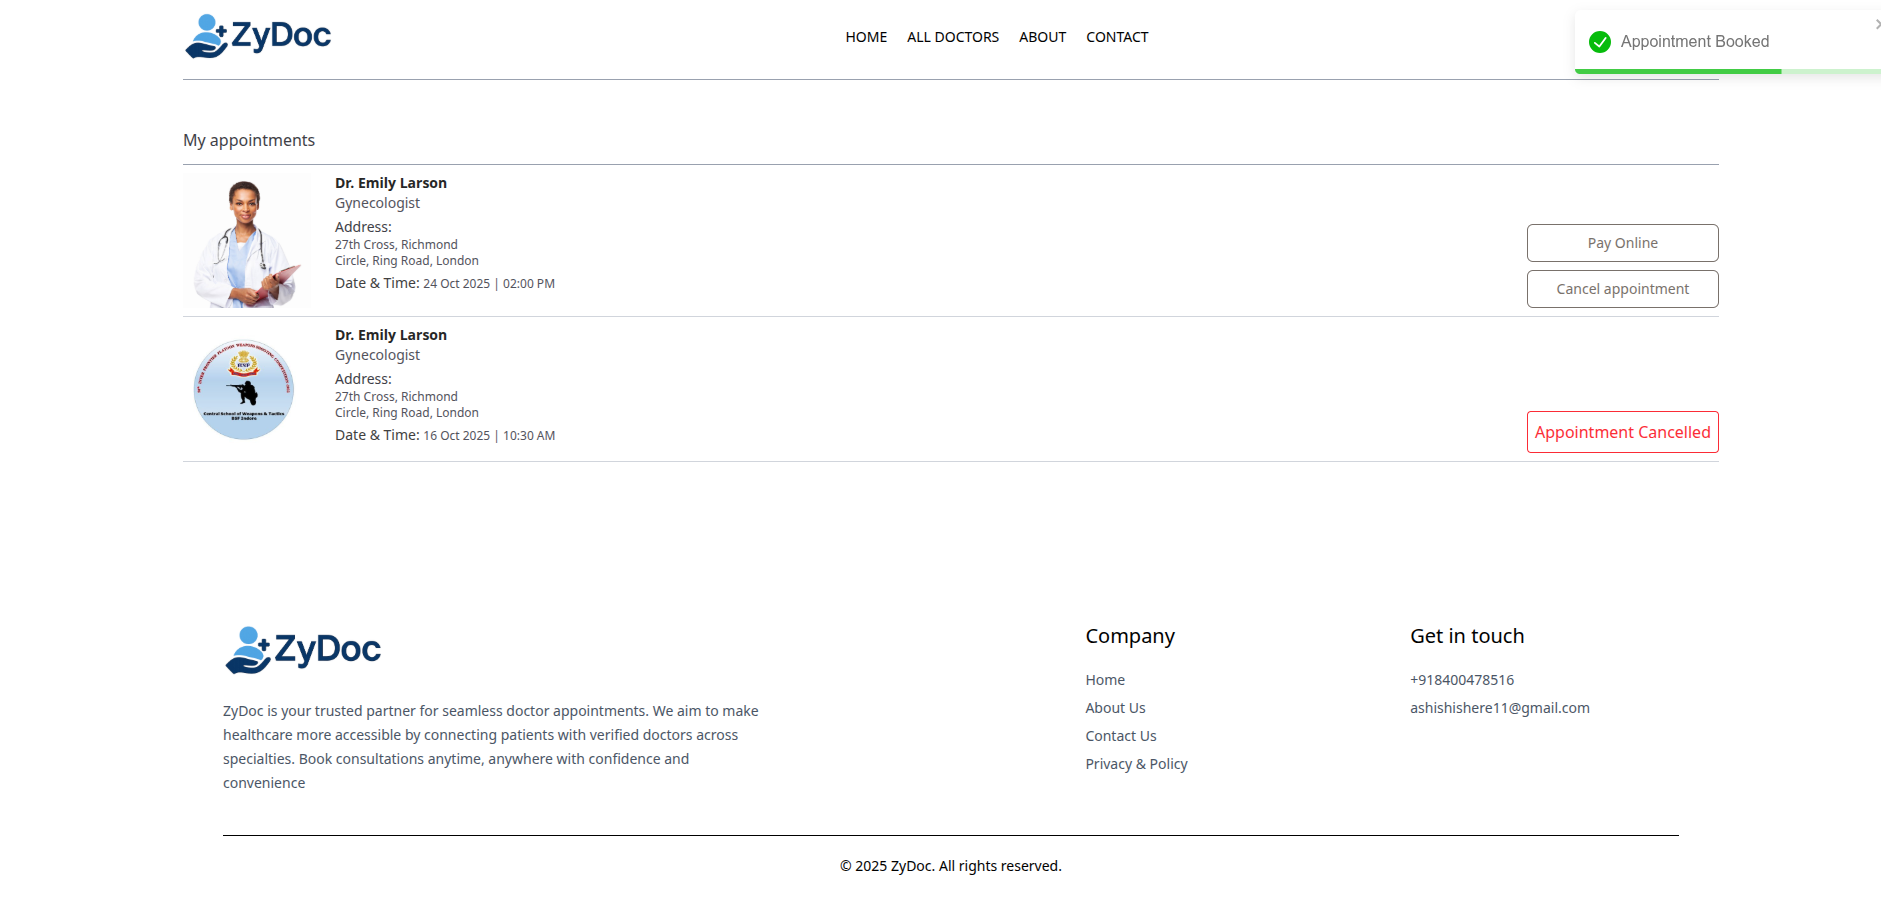Click the ashishishere11@gmail.com email address
The image size is (1881, 917).
pyautogui.click(x=1499, y=708)
